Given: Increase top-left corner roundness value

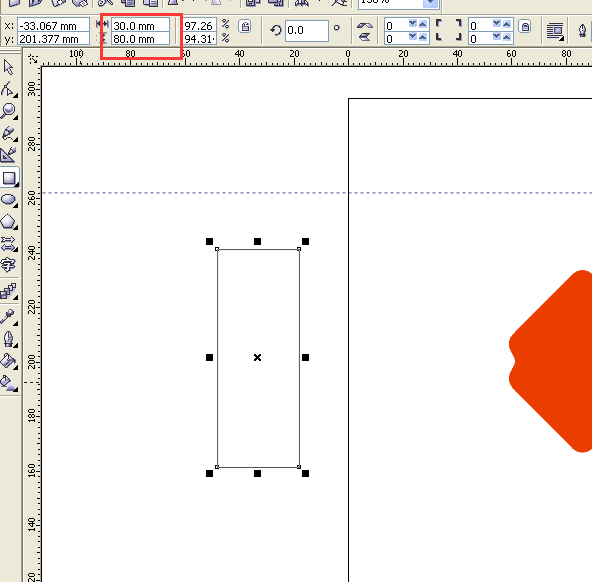Looking at the screenshot, I should pos(423,24).
